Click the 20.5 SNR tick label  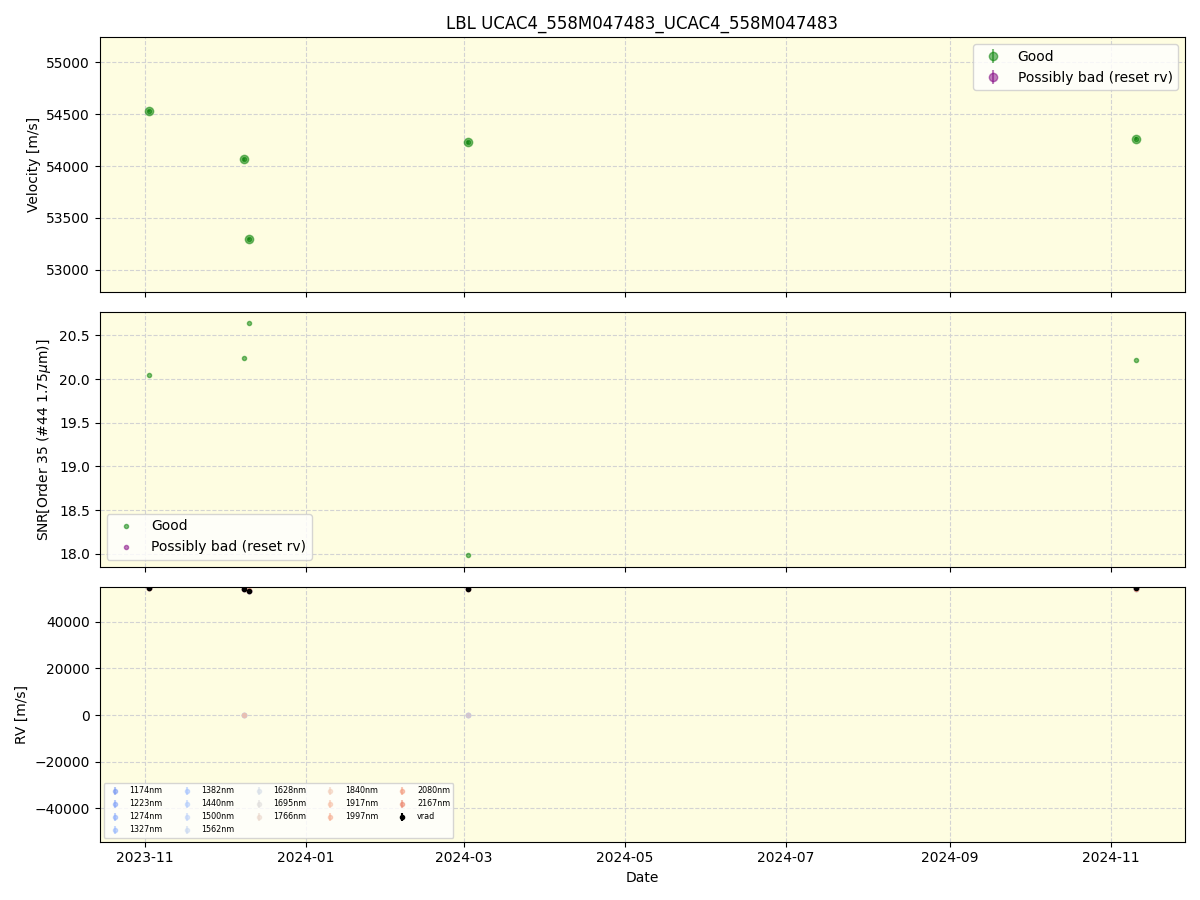point(75,336)
